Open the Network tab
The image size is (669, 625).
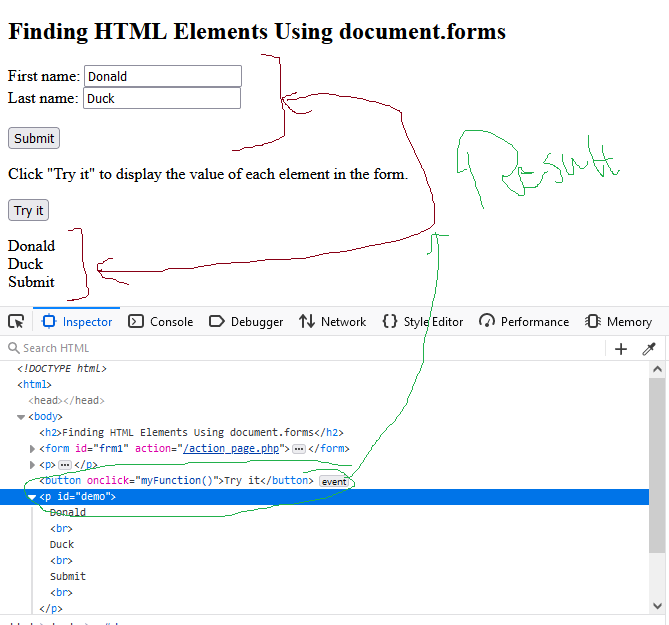pyautogui.click(x=332, y=322)
